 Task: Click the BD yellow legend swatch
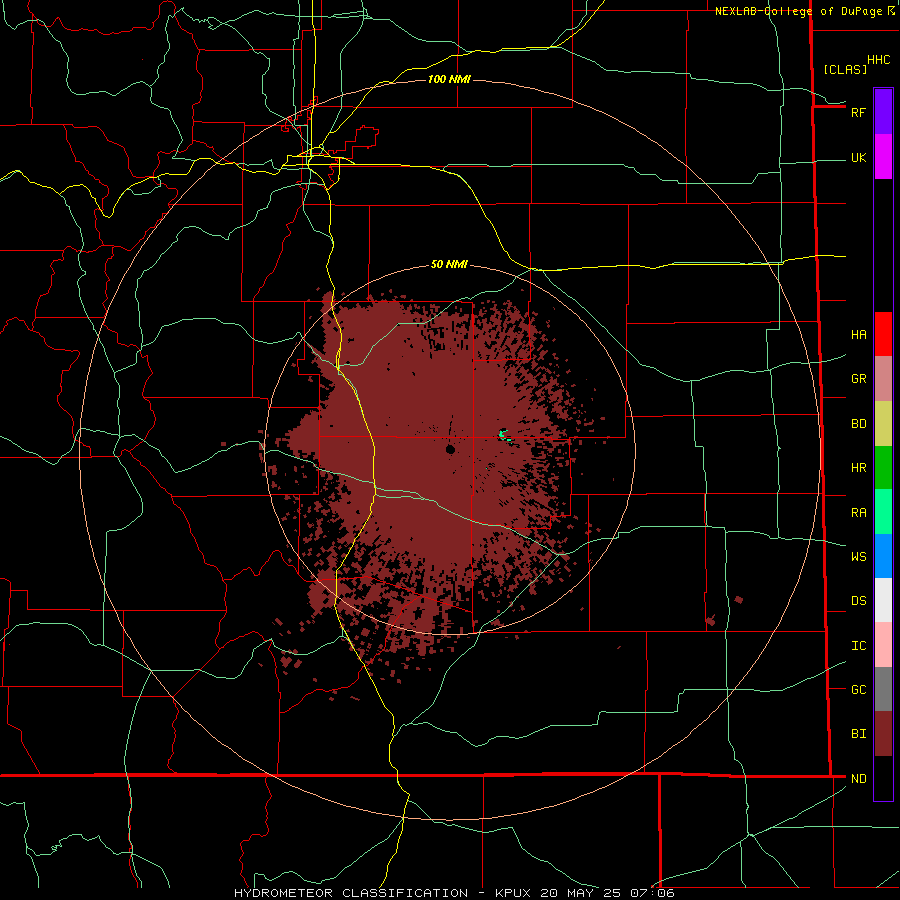[x=883, y=424]
